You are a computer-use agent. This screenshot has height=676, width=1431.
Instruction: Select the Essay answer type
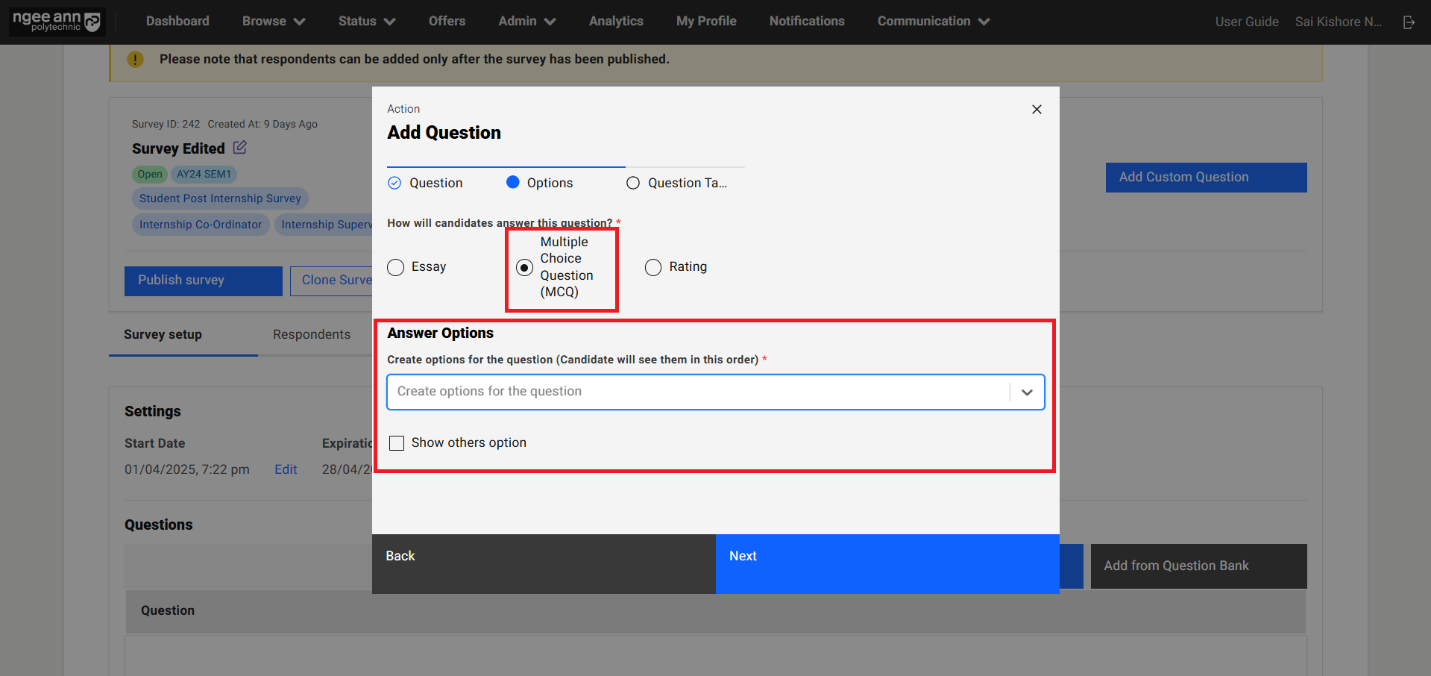[396, 267]
